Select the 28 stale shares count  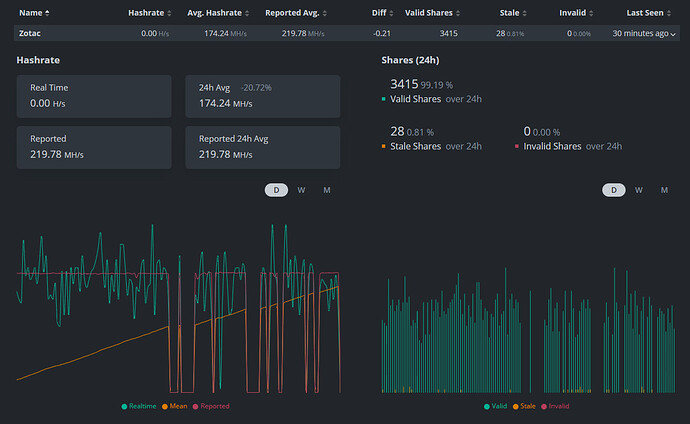pyautogui.click(x=397, y=131)
